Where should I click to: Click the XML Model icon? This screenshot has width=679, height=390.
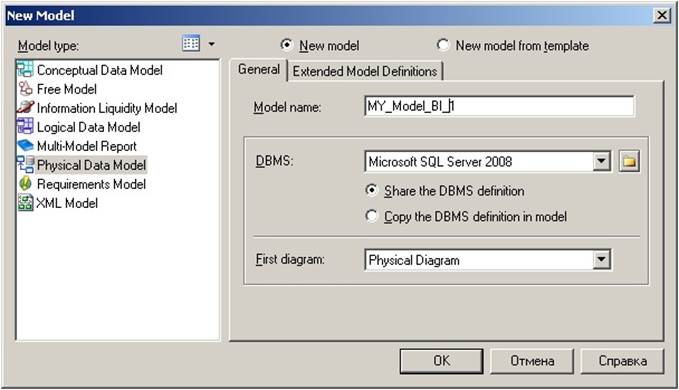(x=25, y=203)
